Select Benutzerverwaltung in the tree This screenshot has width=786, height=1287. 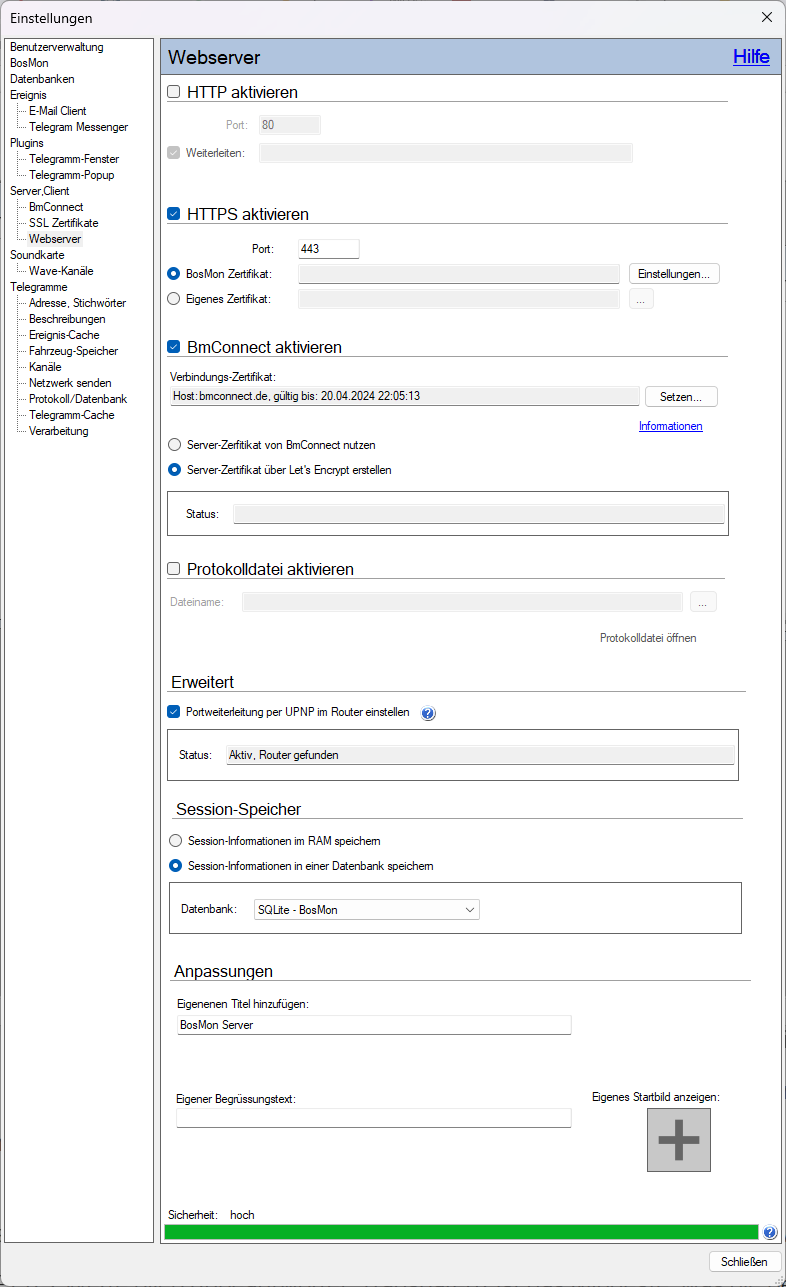[57, 47]
